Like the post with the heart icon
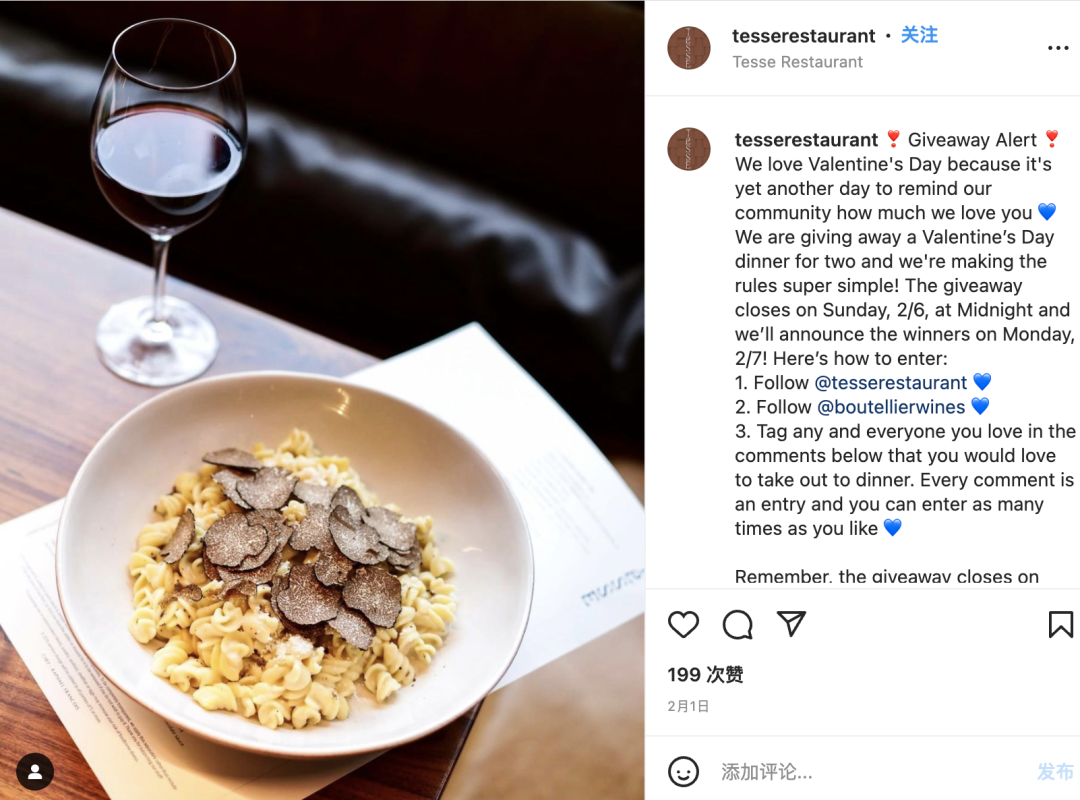 (683, 624)
